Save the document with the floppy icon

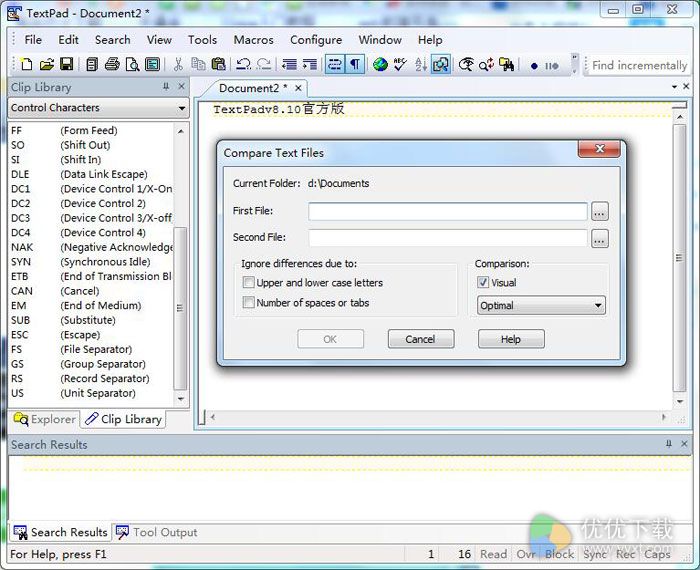point(67,65)
